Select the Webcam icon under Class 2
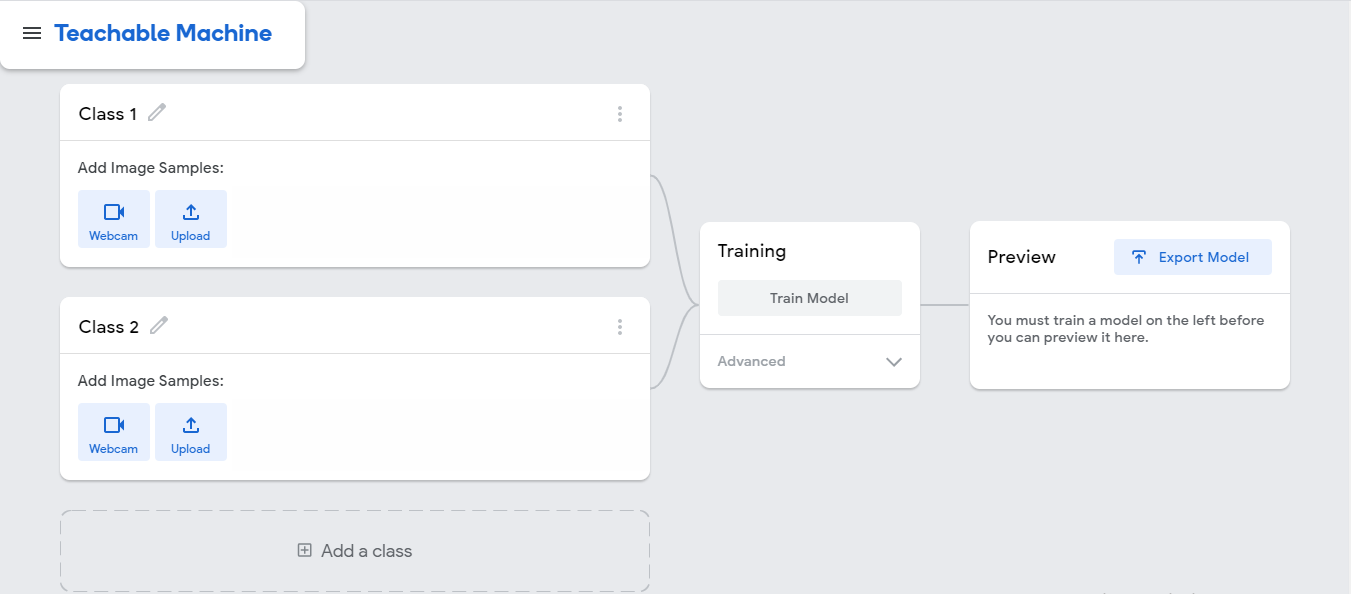The image size is (1351, 594). (x=113, y=424)
